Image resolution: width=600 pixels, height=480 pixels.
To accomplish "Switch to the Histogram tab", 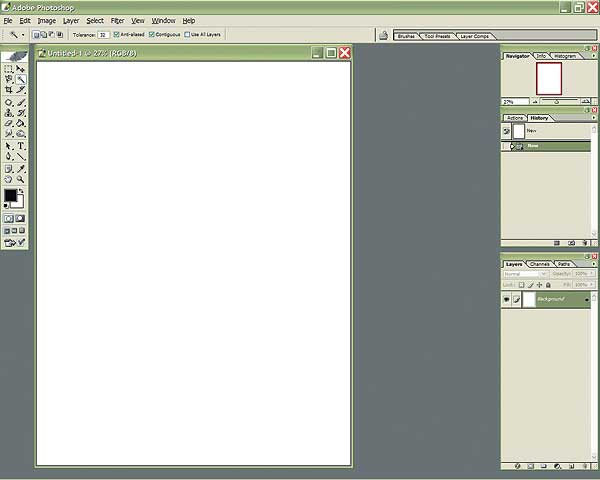I will pos(563,56).
